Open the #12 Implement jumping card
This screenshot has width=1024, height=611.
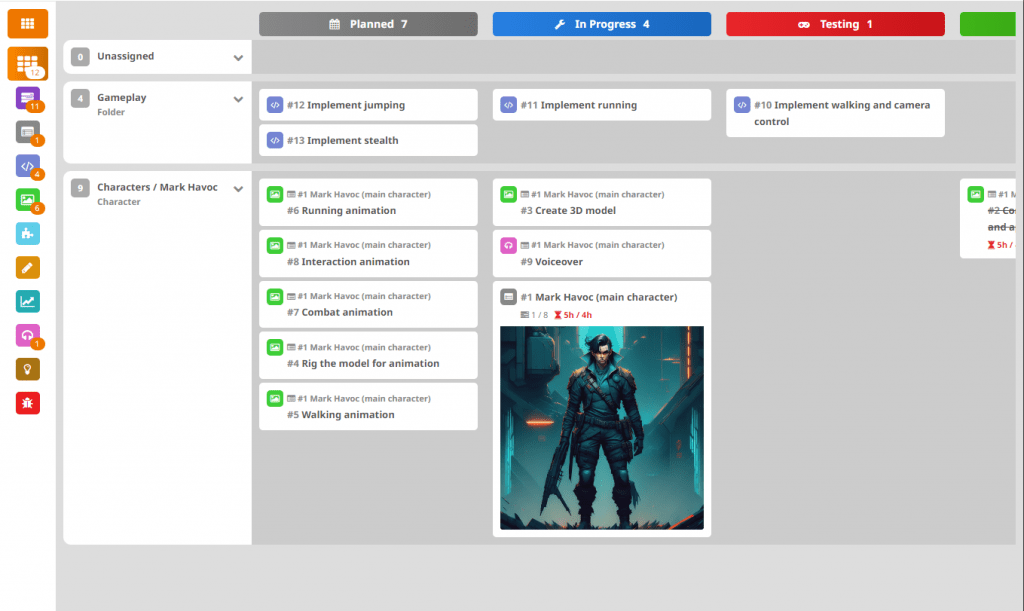click(x=368, y=105)
